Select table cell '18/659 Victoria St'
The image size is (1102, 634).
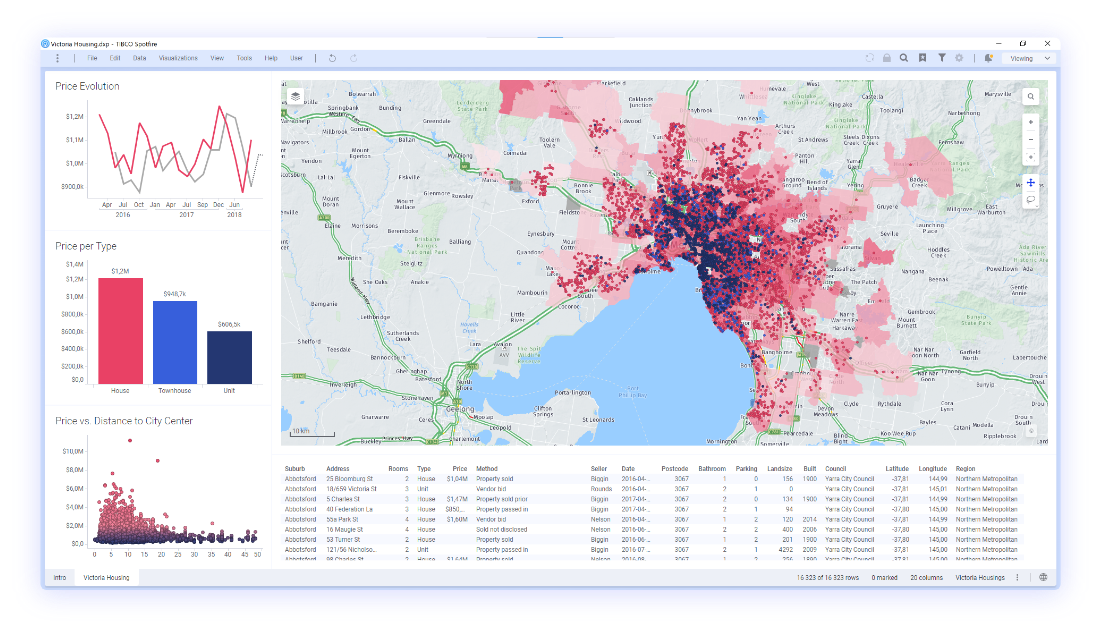pos(351,489)
